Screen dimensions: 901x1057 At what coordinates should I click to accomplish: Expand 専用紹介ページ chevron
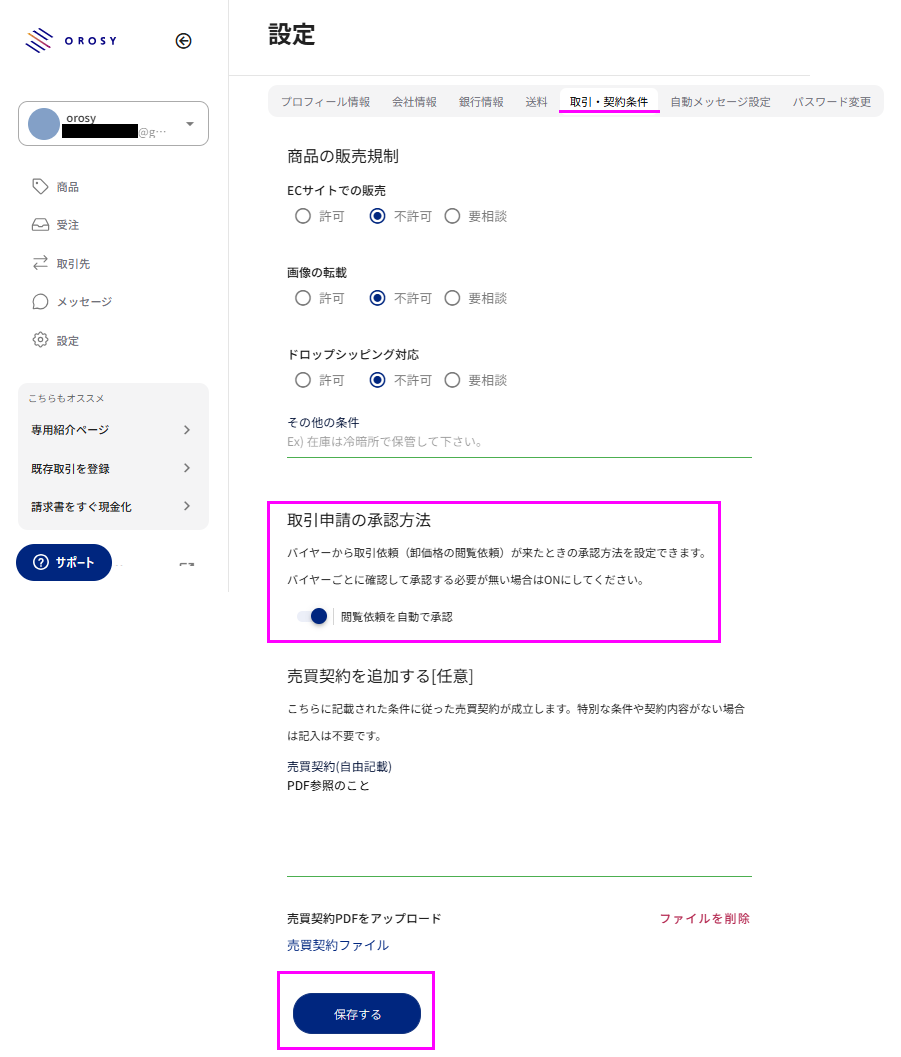coord(187,430)
